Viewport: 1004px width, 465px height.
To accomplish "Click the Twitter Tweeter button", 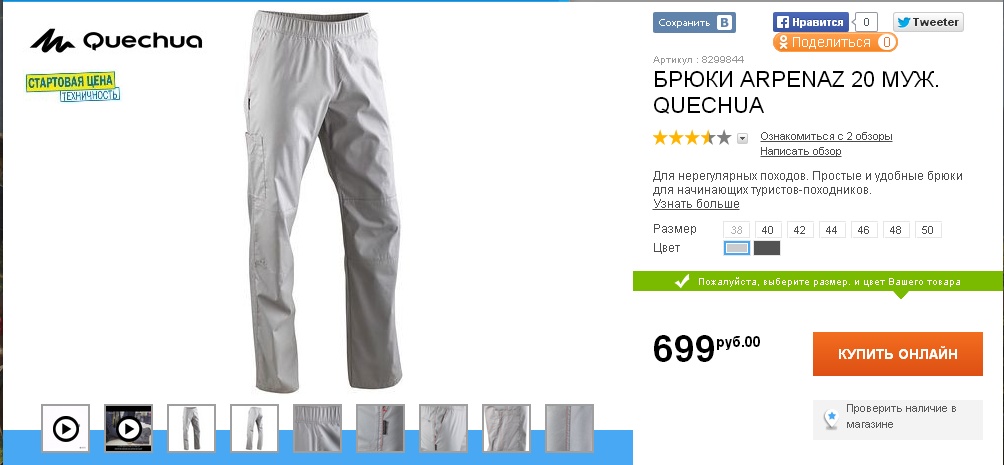I will (928, 22).
